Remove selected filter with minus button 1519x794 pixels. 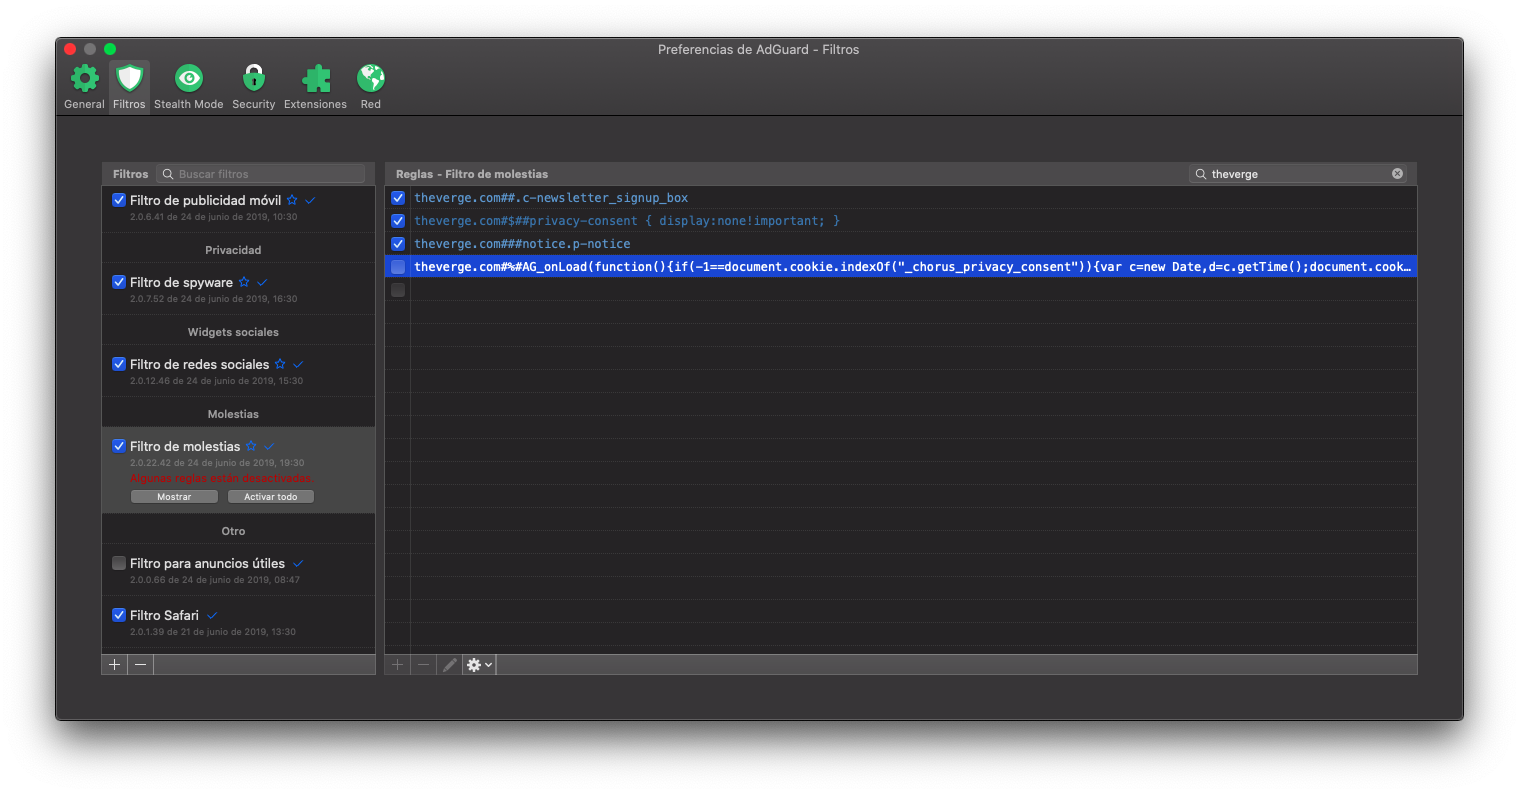point(141,665)
